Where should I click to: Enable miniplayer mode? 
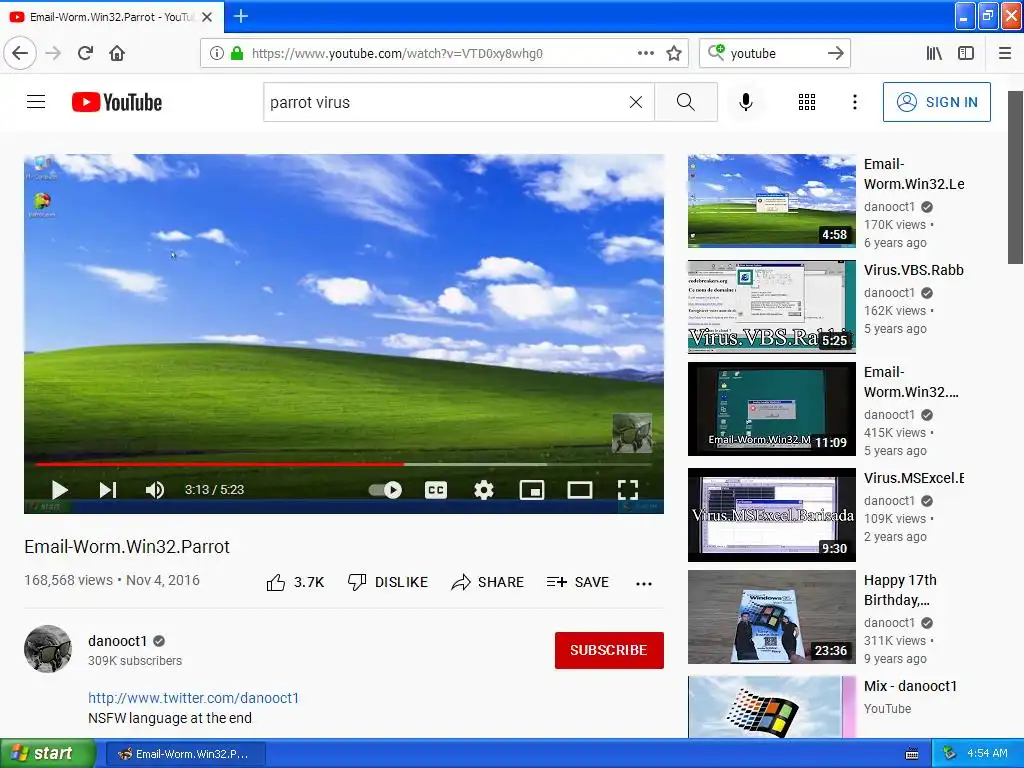coord(532,490)
